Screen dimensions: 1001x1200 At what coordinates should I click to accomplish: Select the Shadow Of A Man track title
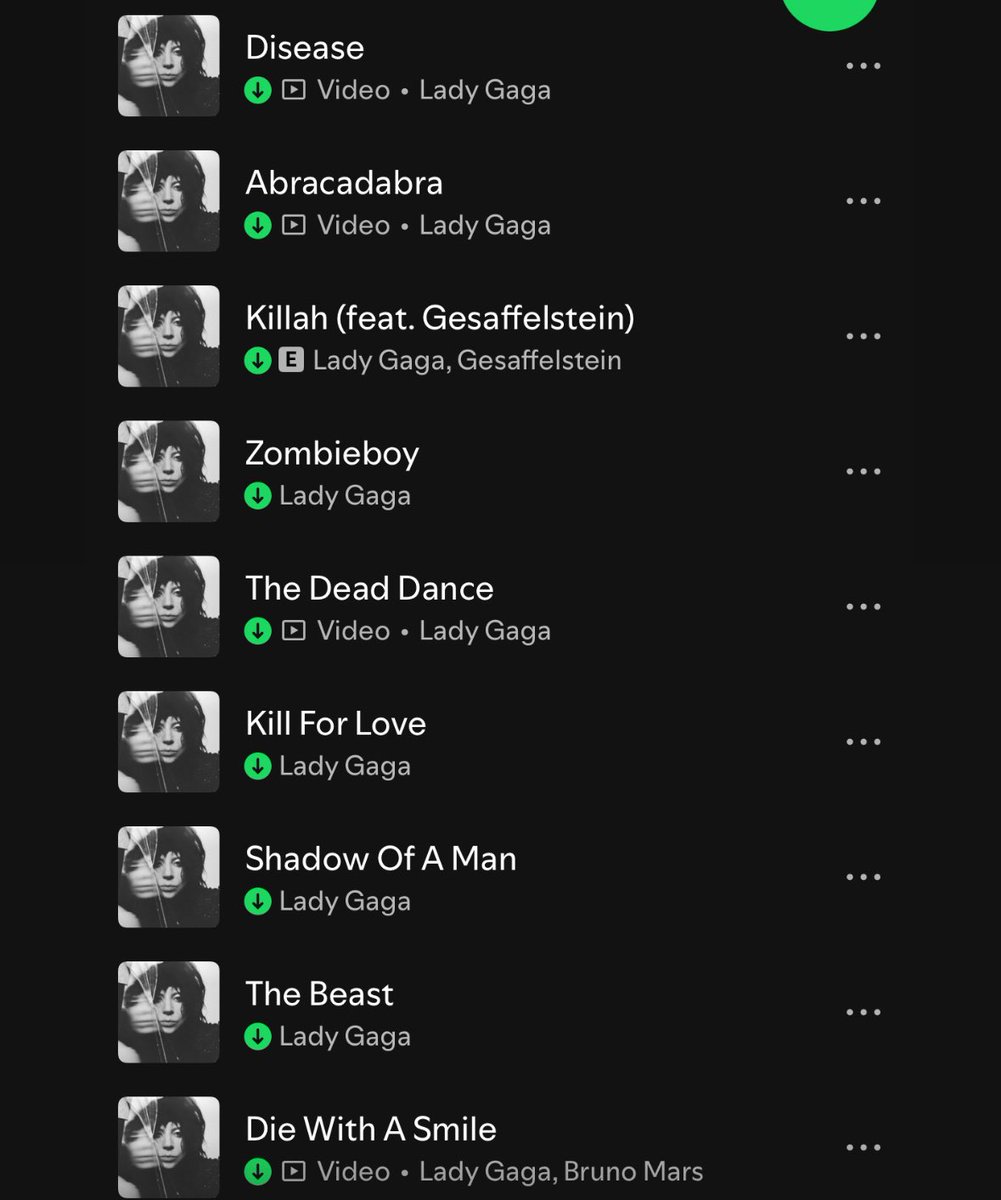click(x=381, y=859)
